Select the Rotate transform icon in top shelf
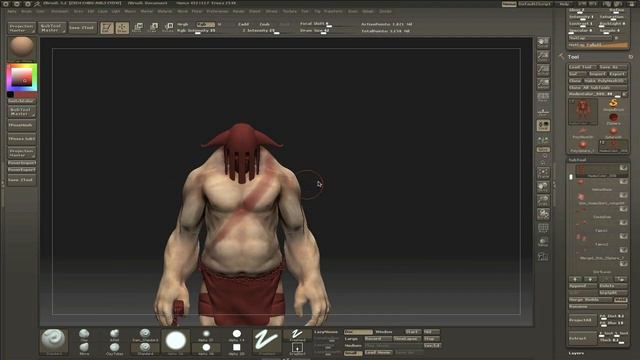The width and height of the screenshot is (640, 360). pos(168,27)
